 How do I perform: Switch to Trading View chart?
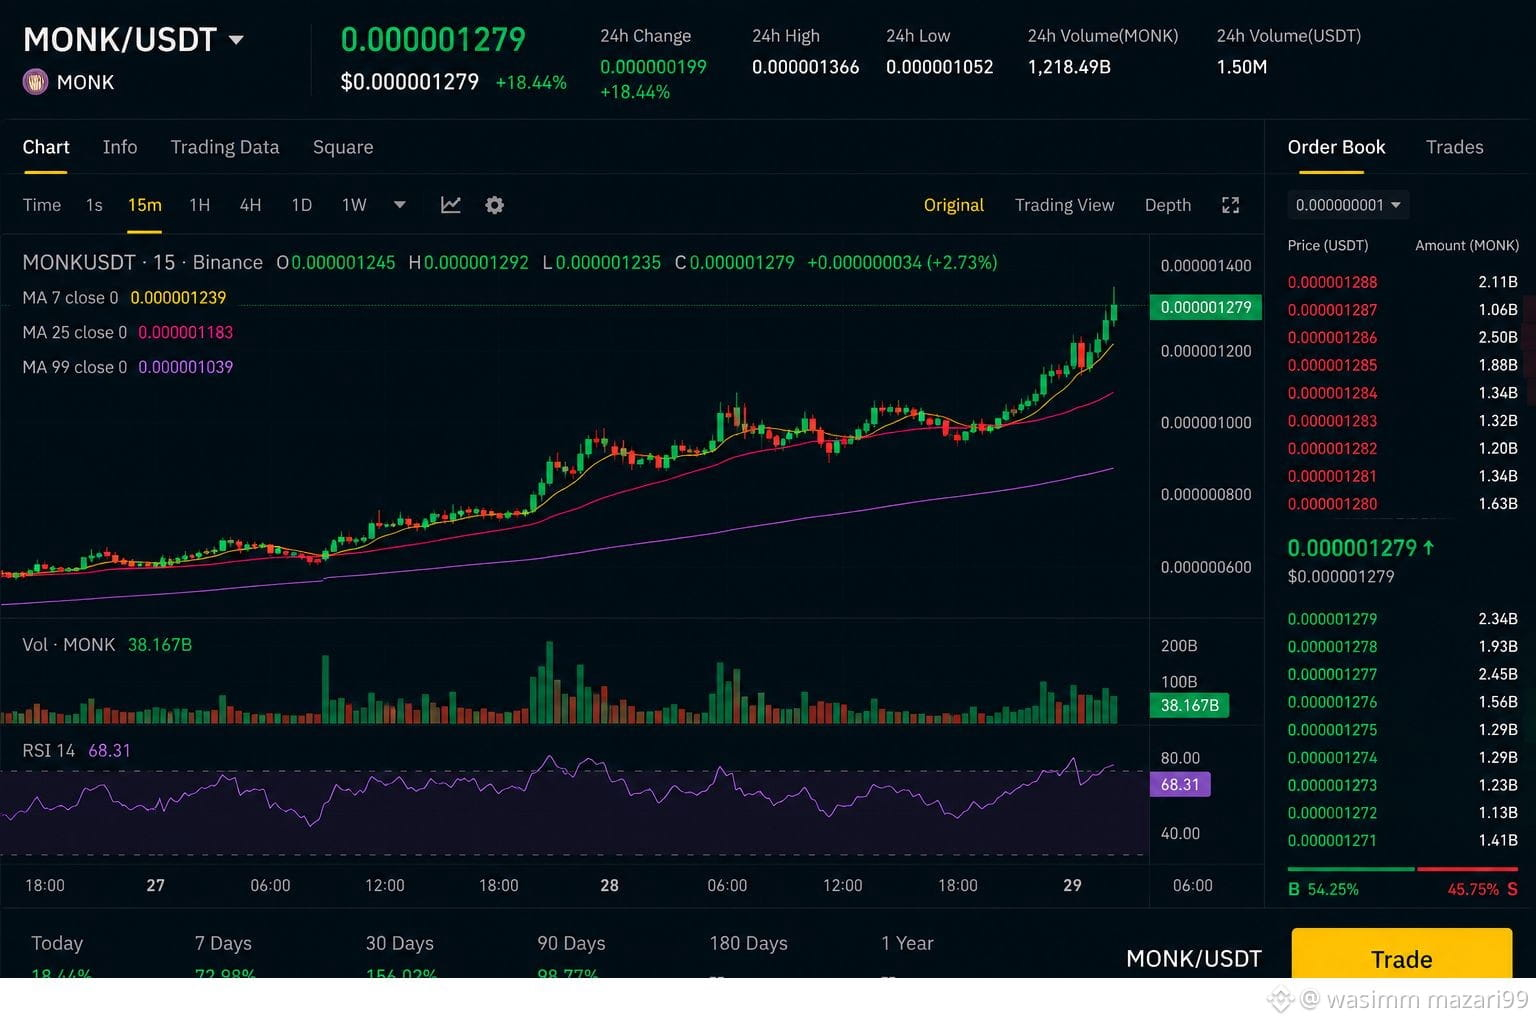[1064, 205]
